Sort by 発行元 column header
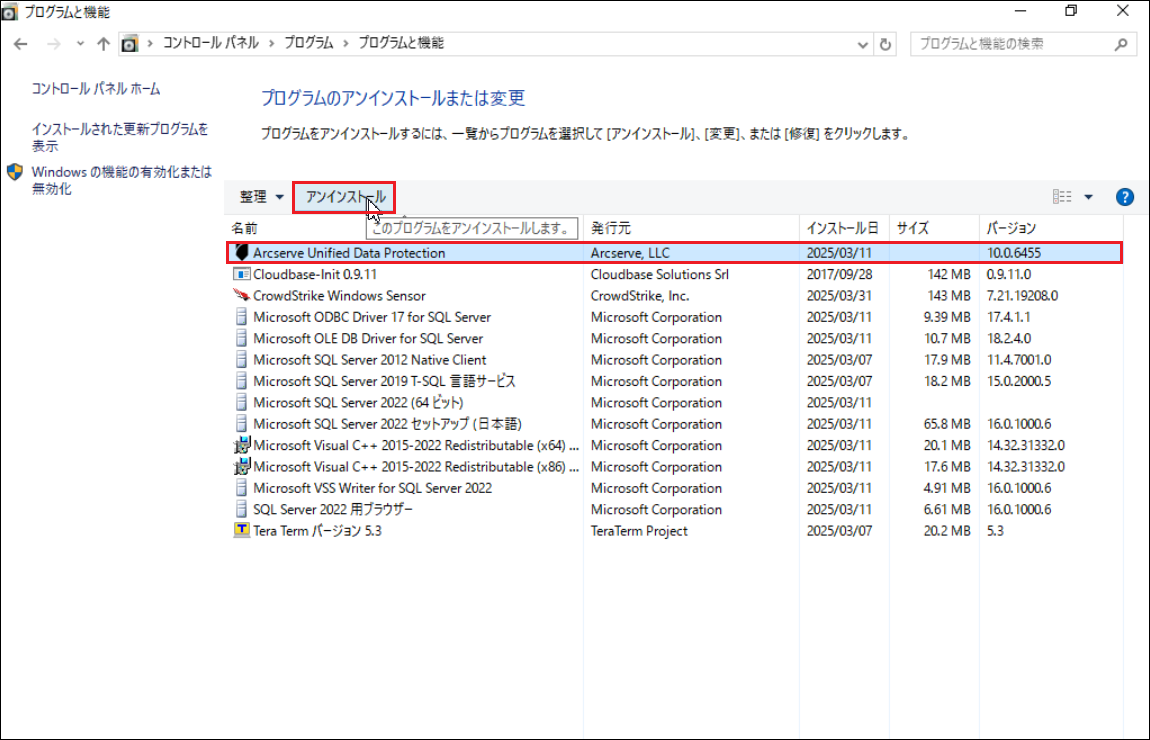This screenshot has height=740, width=1150. click(610, 228)
